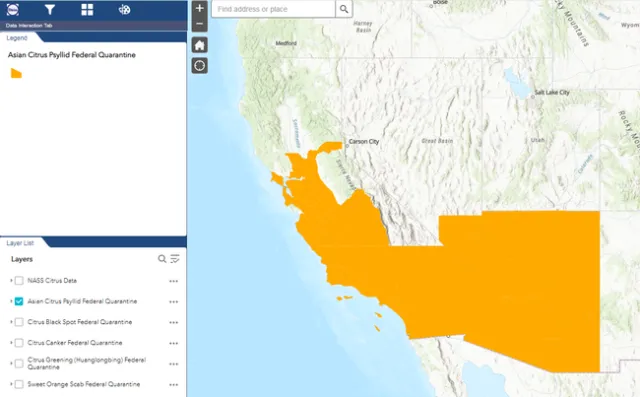
Task: Return map to home extent
Action: (x=200, y=45)
